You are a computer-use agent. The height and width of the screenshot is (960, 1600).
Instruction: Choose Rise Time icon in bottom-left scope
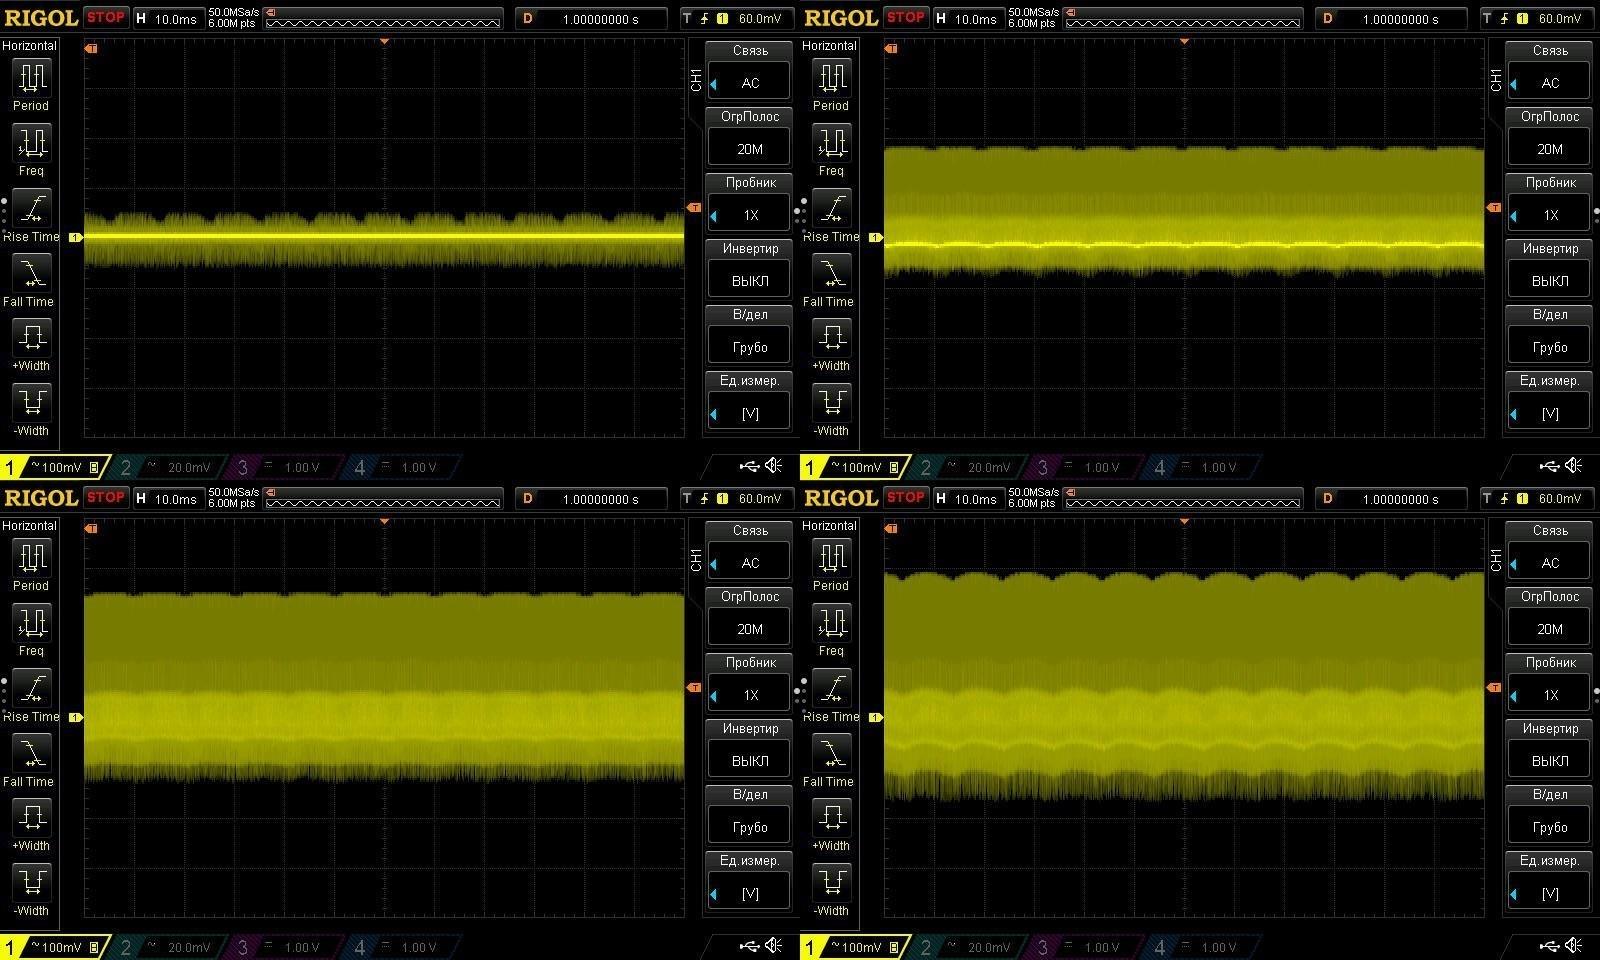click(x=31, y=689)
